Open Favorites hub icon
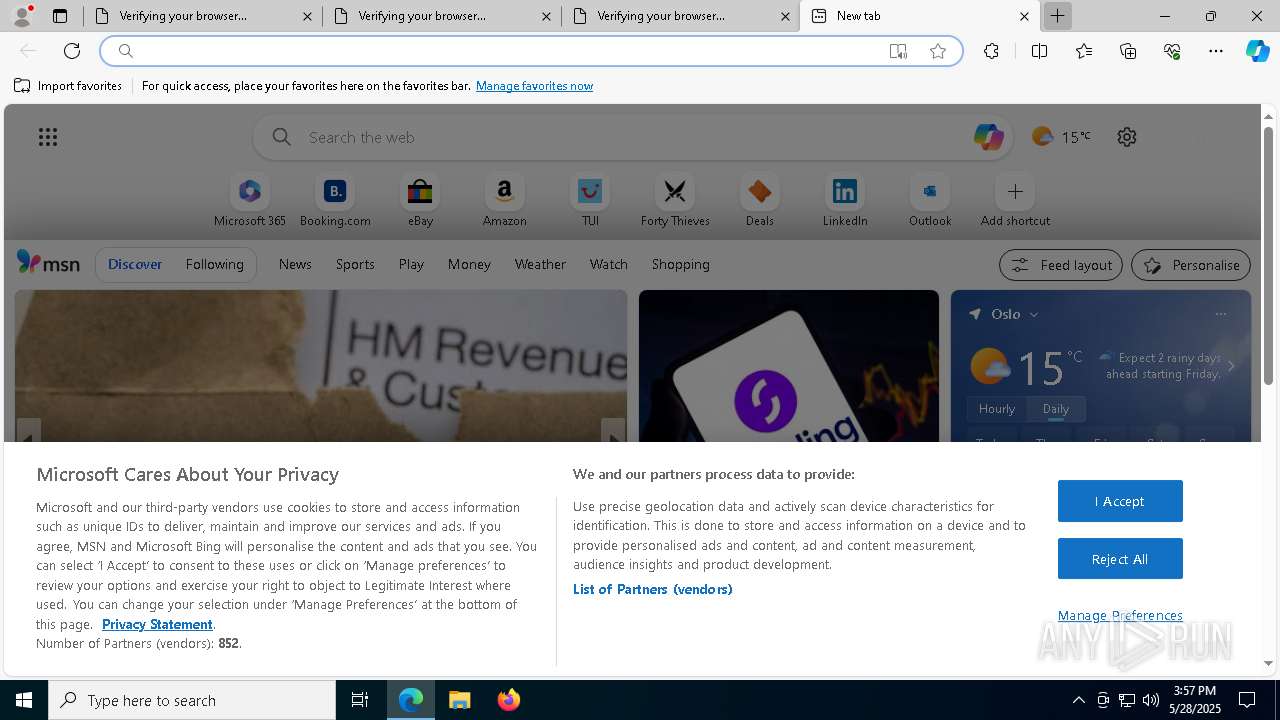Viewport: 1280px width, 720px height. pyautogui.click(x=1084, y=51)
